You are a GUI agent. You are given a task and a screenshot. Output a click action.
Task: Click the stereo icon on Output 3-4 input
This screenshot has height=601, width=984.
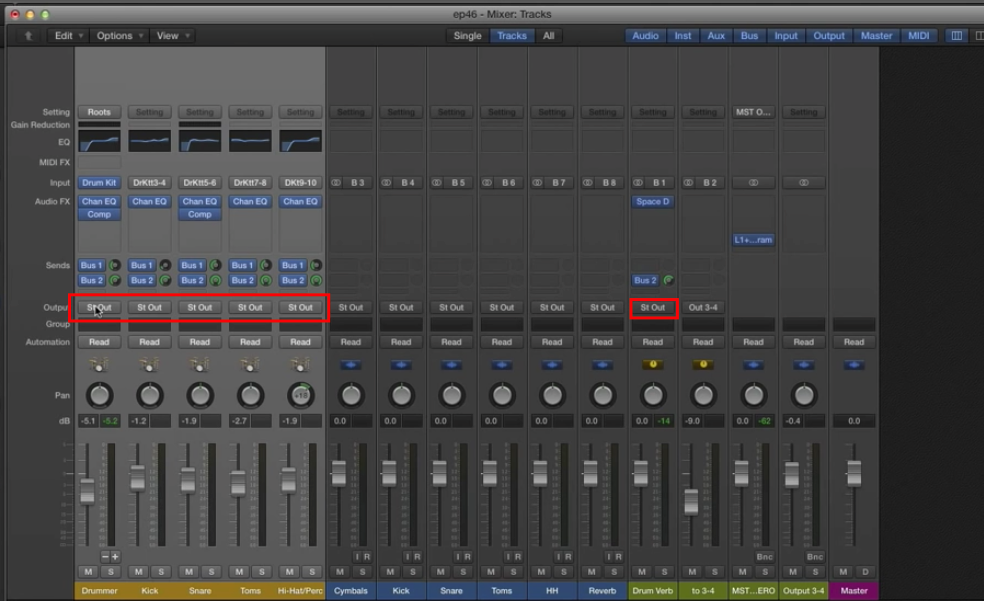coord(804,183)
